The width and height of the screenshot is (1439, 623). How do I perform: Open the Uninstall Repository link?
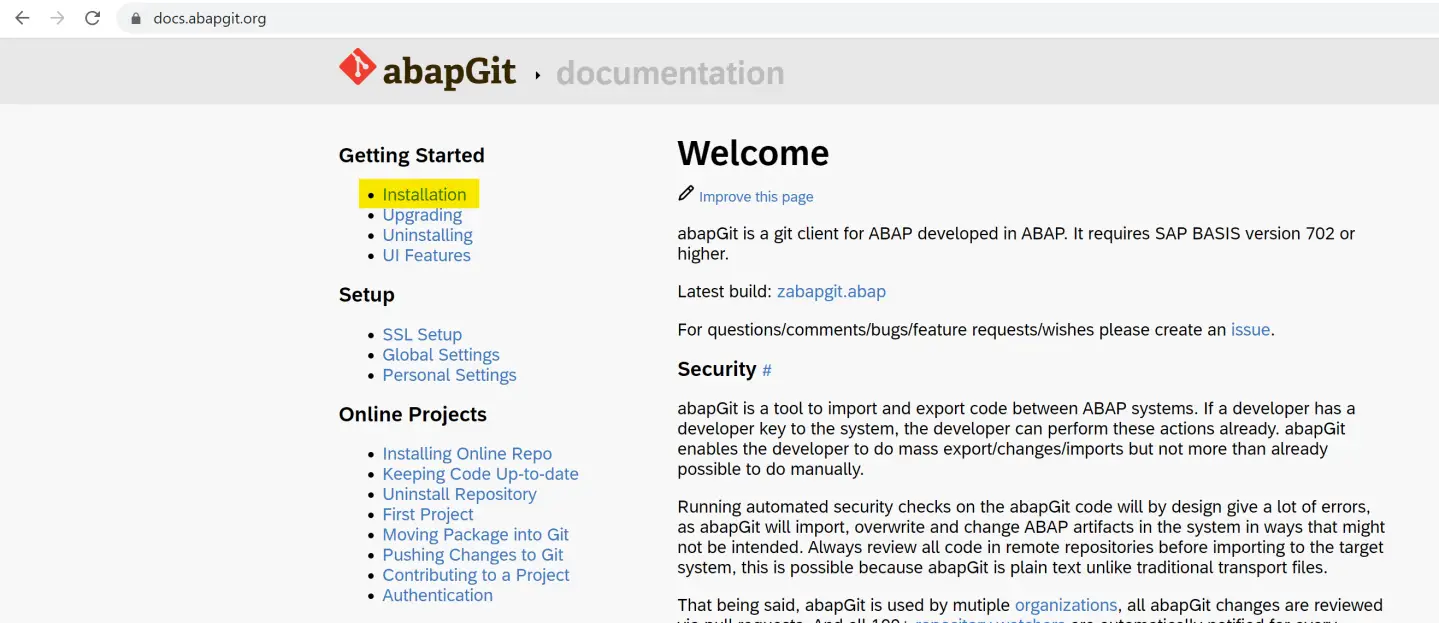point(459,494)
